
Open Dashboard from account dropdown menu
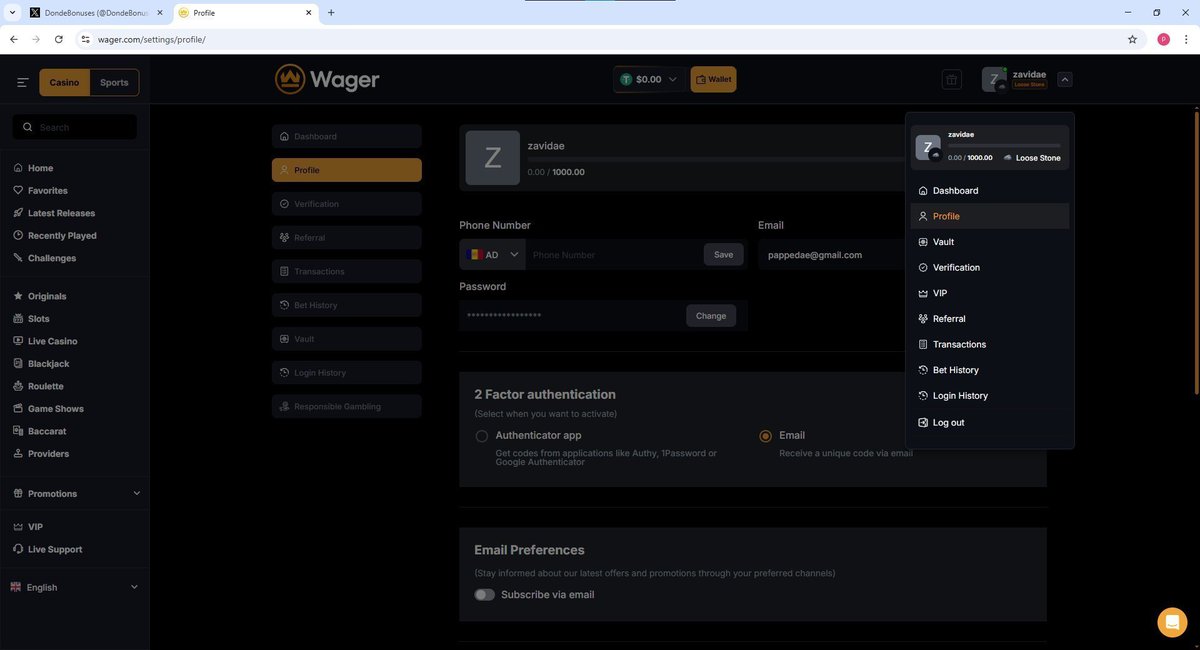[x=990, y=190]
